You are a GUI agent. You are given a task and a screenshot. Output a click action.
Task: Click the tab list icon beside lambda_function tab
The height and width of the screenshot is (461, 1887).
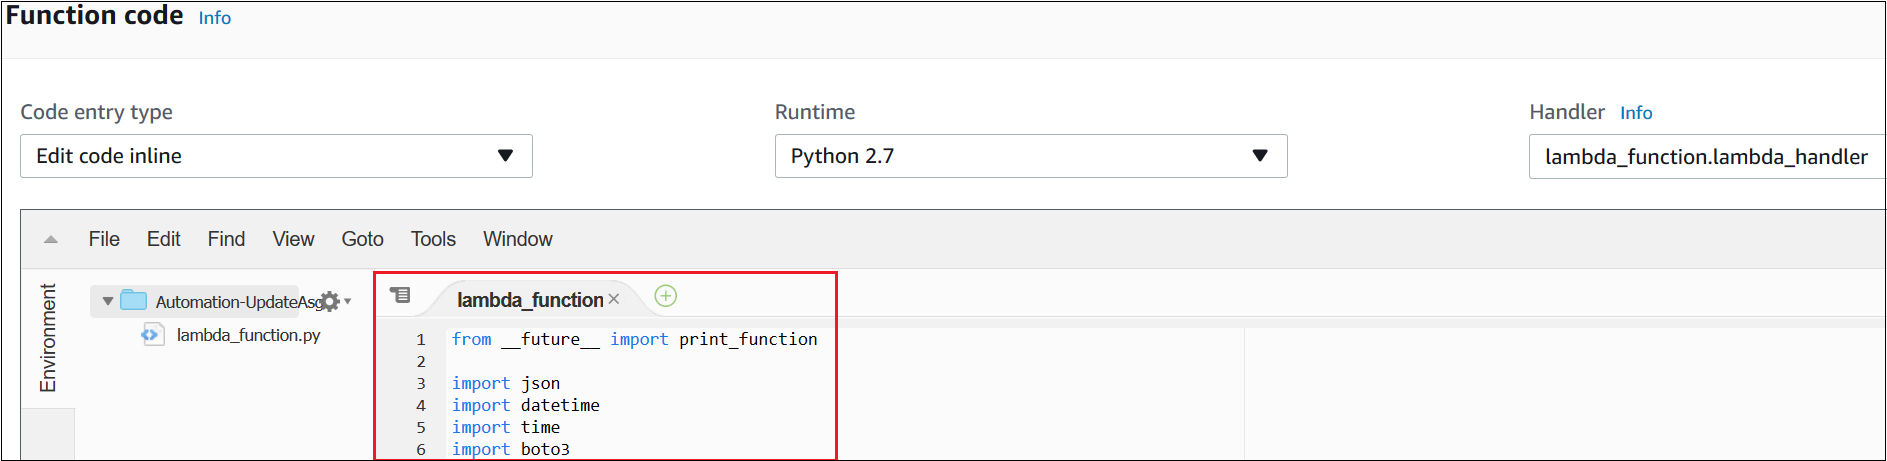point(400,295)
